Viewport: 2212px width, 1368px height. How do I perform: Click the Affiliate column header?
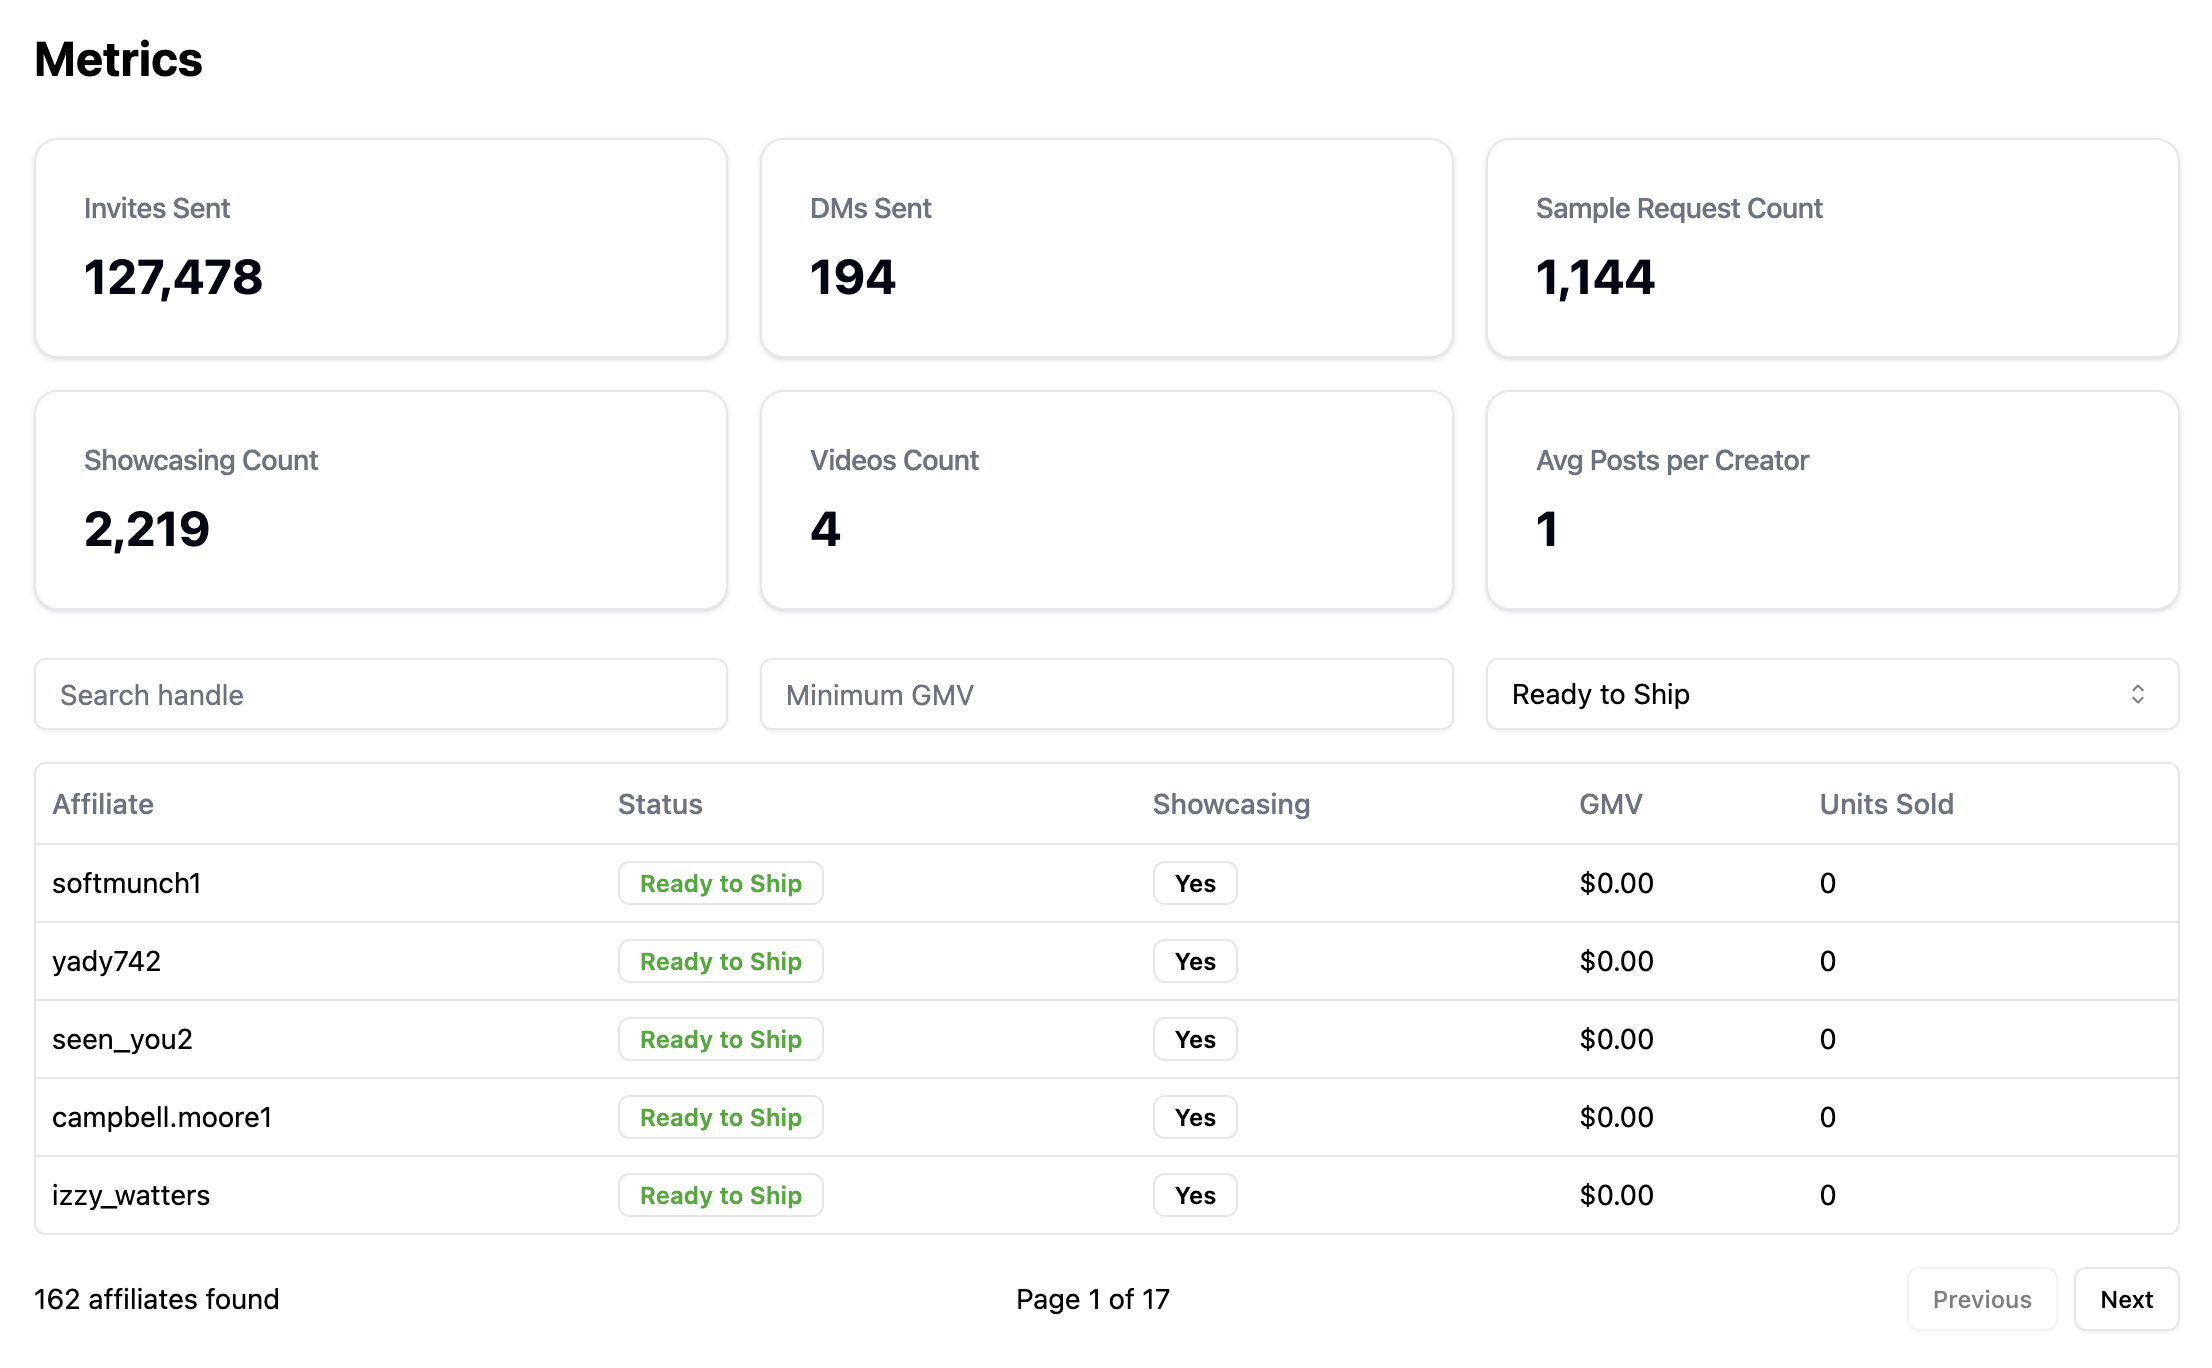coord(103,804)
